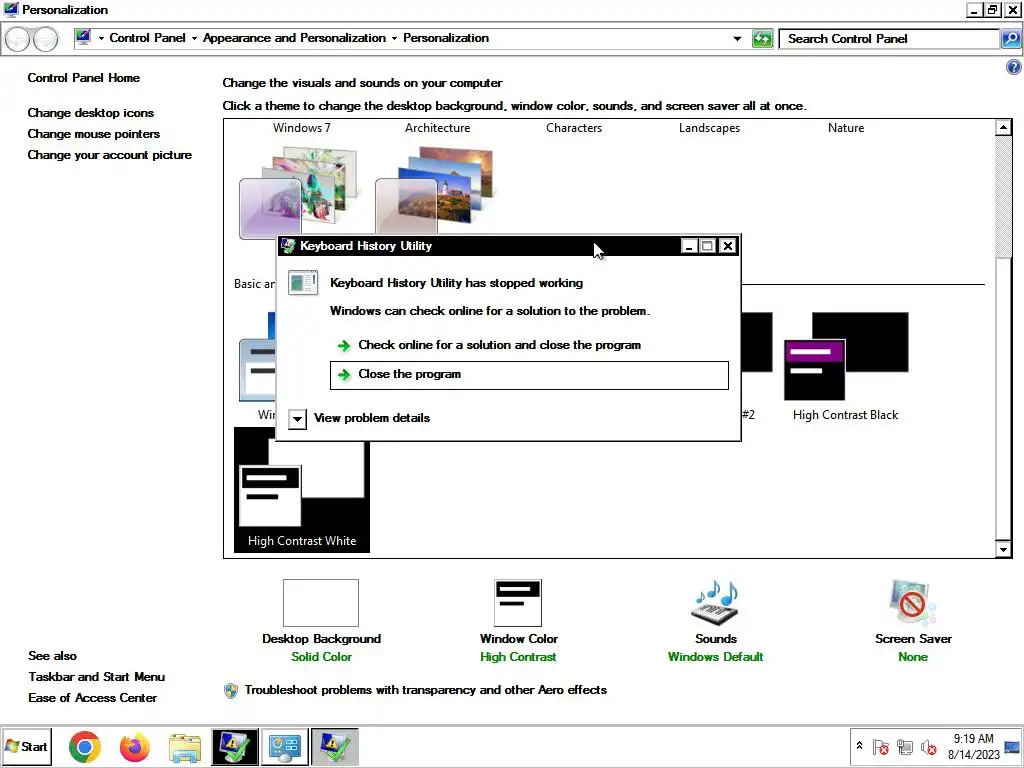Open the Action Center flag icon

880,746
